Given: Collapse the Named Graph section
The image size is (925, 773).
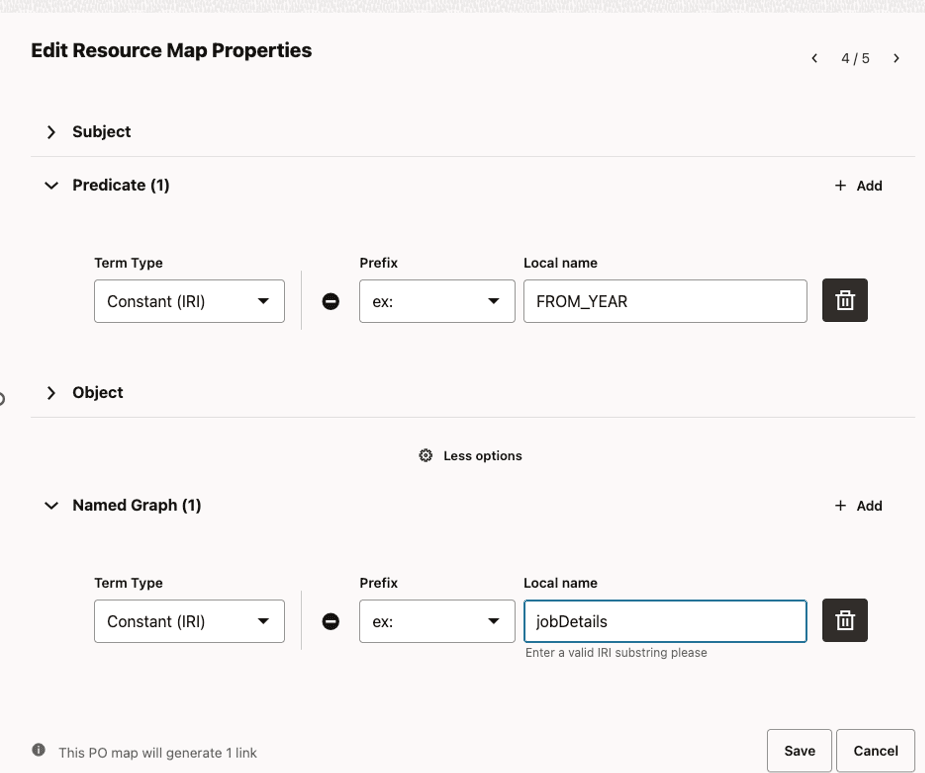Looking at the screenshot, I should point(51,505).
